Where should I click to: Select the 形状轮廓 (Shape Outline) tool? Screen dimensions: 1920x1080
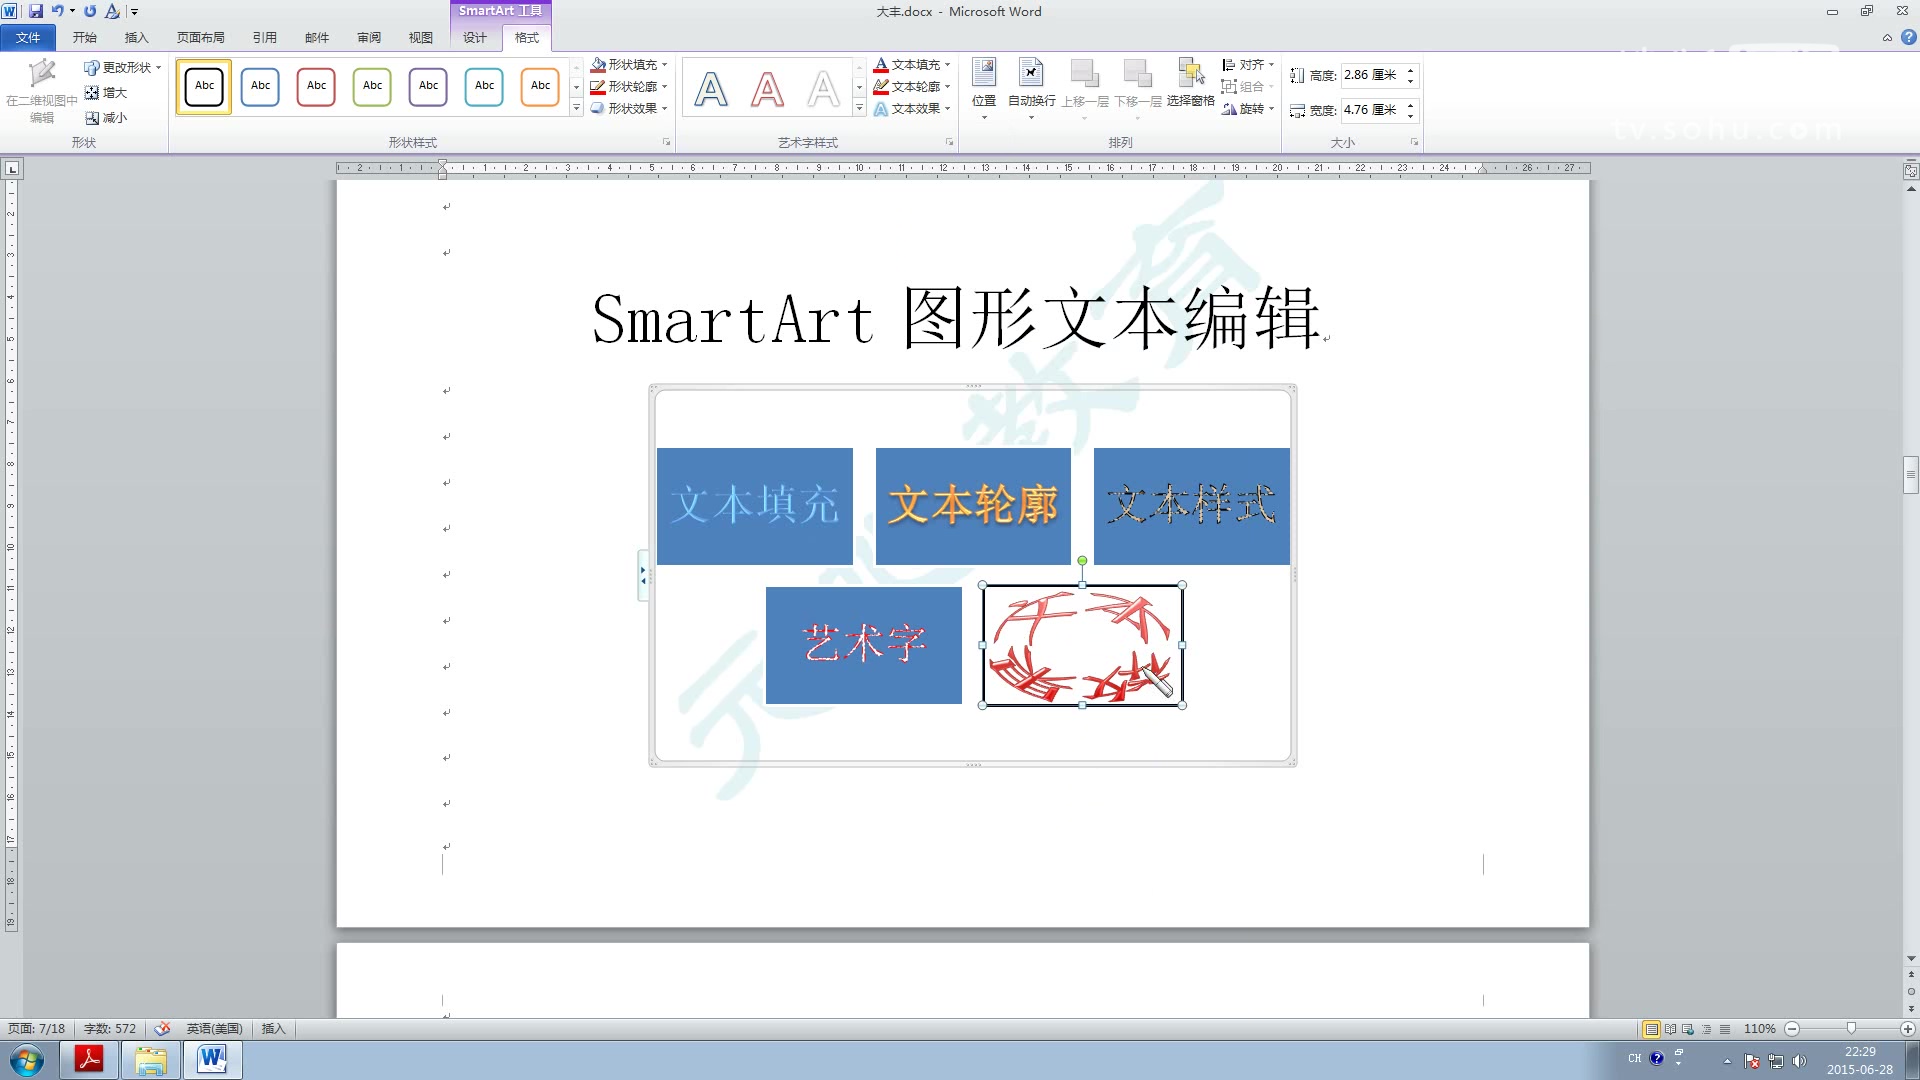(628, 86)
